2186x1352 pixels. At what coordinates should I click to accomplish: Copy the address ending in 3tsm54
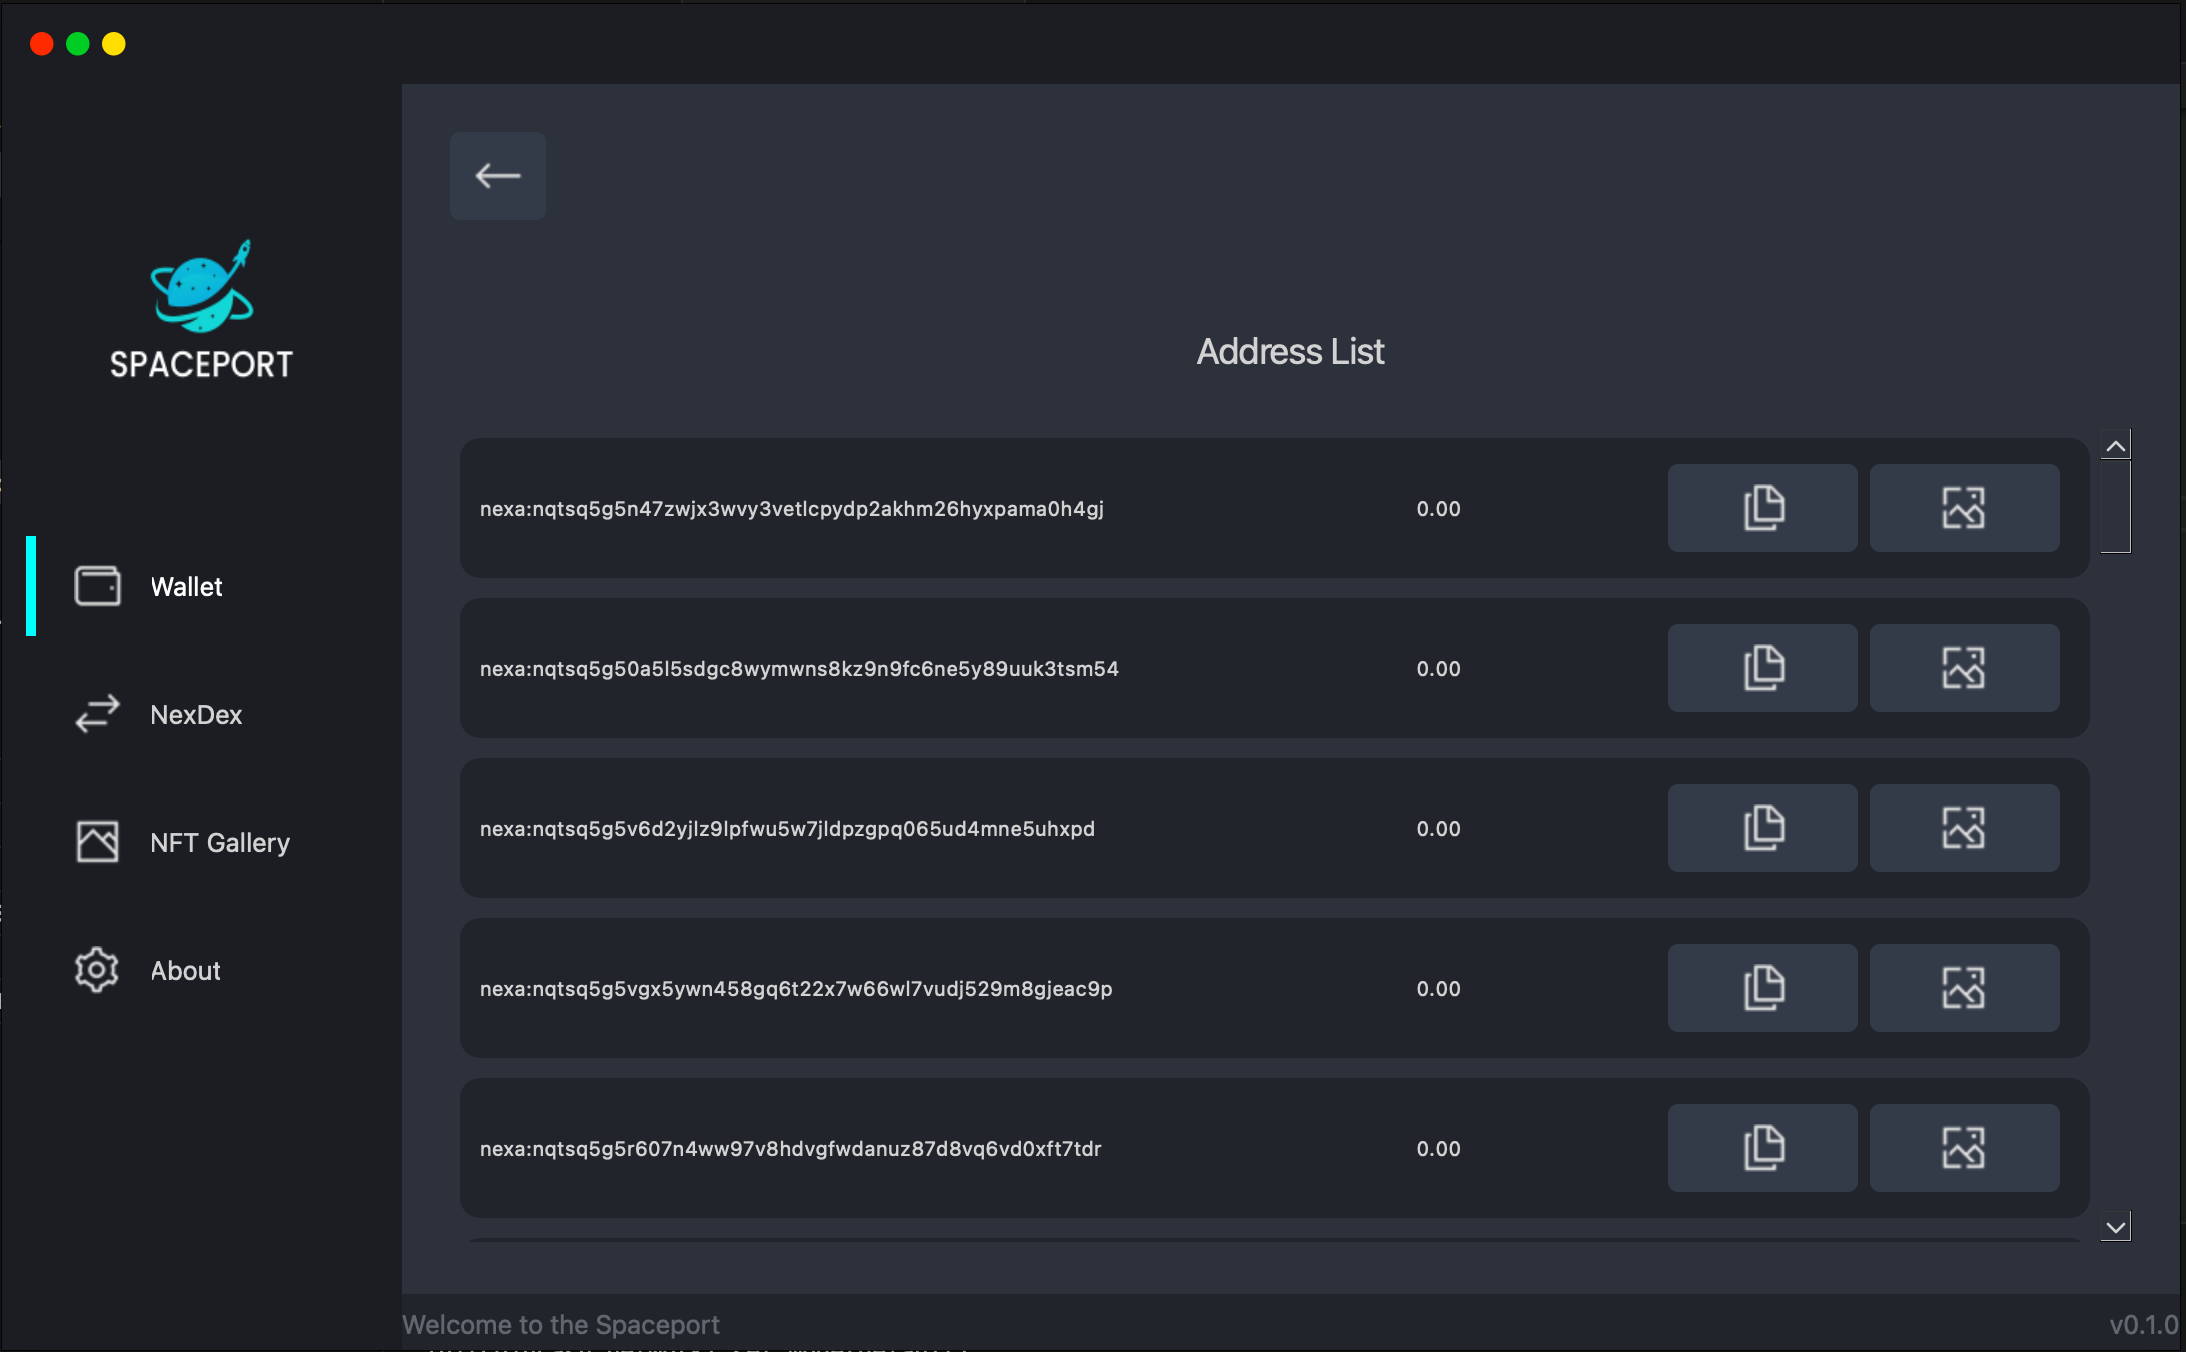(1762, 668)
